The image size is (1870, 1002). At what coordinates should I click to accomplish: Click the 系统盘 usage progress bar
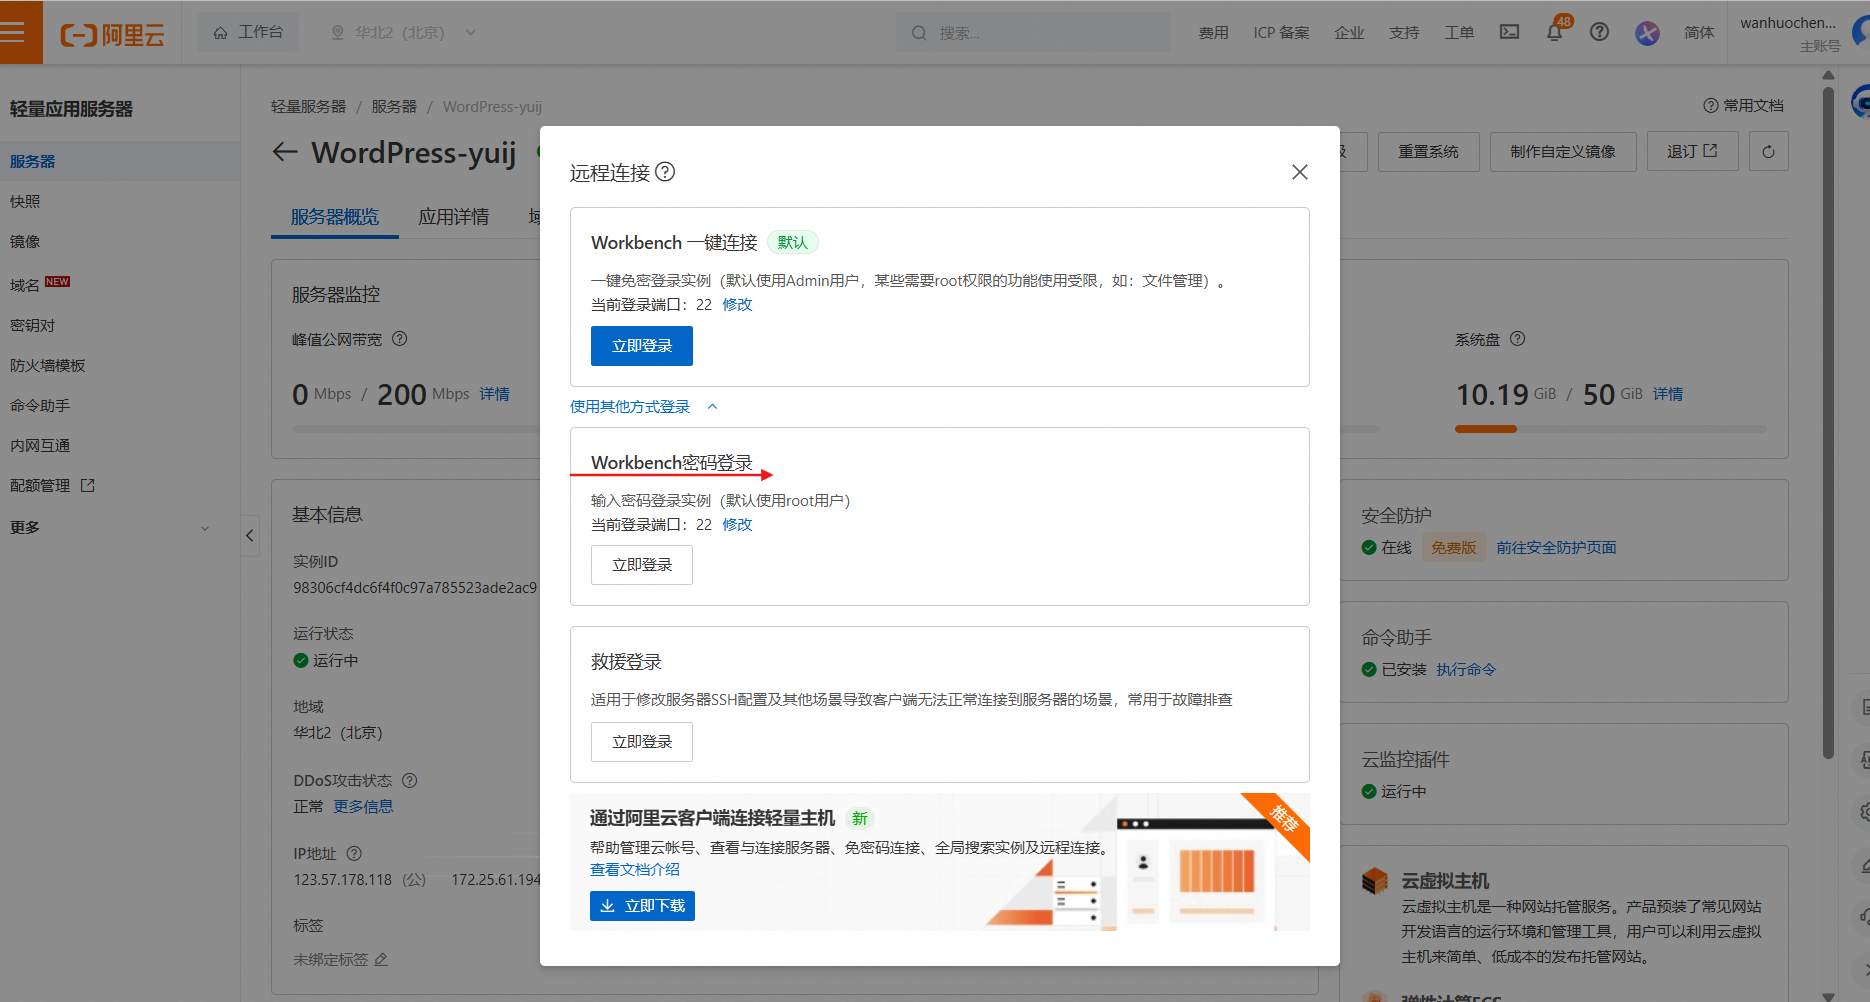pos(1610,429)
